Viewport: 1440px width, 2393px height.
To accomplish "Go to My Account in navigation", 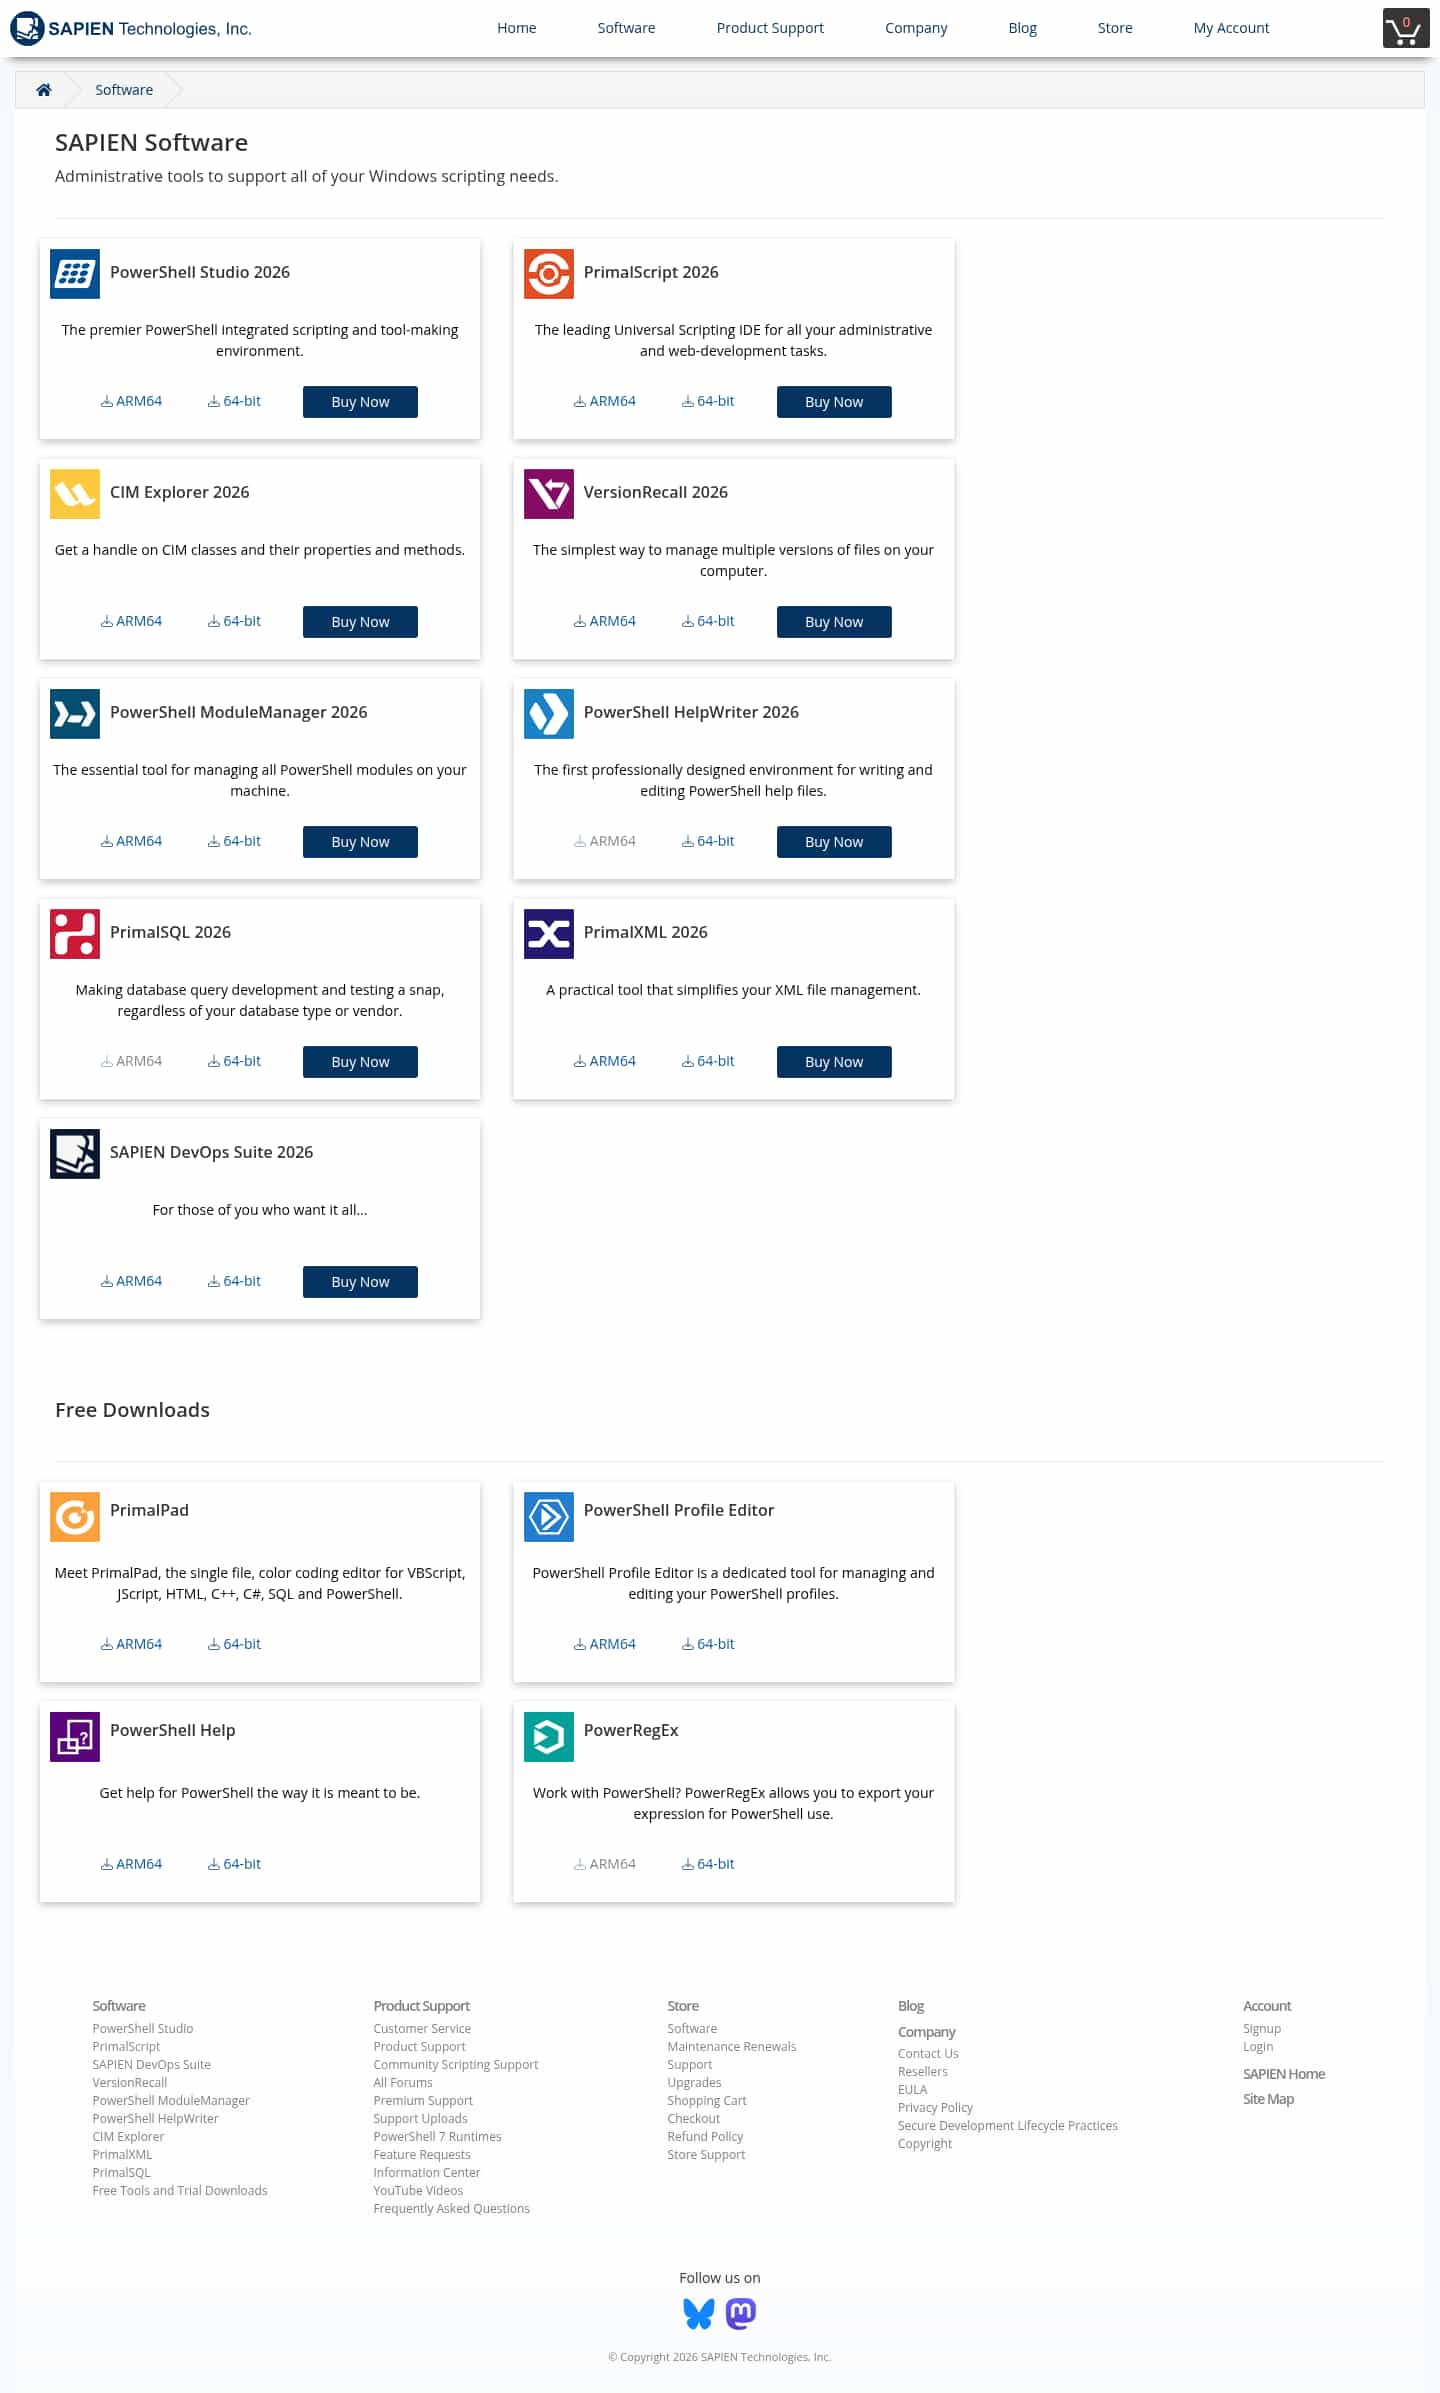I will click(1231, 28).
